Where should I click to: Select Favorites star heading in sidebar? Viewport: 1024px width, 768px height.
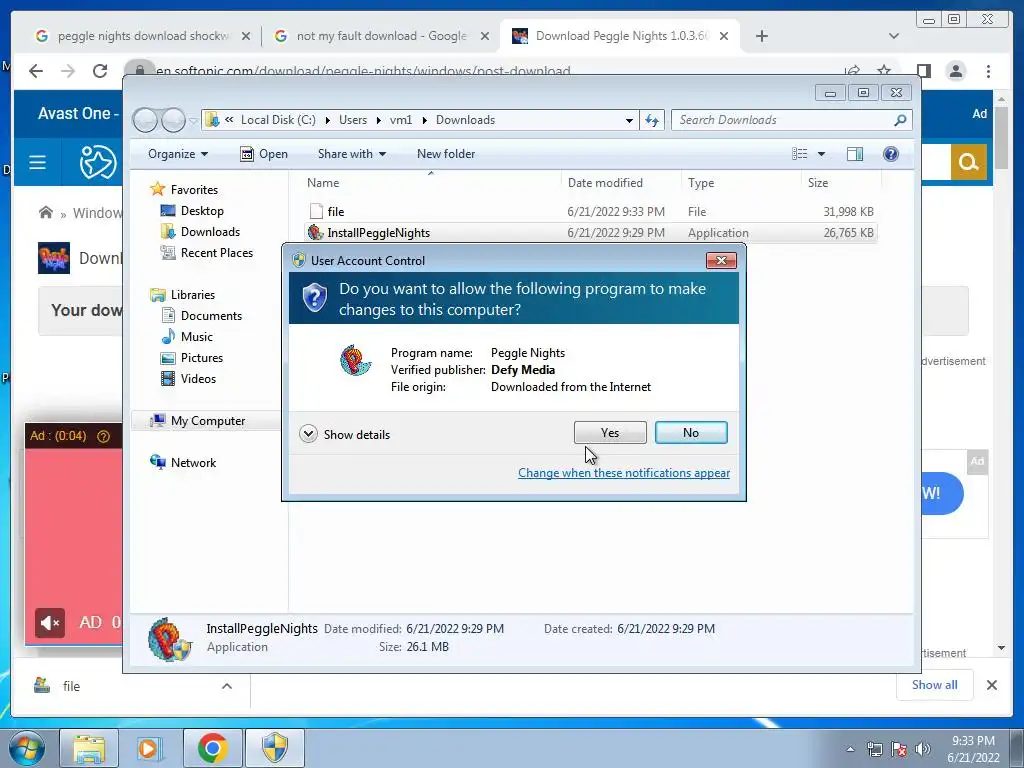(x=194, y=189)
